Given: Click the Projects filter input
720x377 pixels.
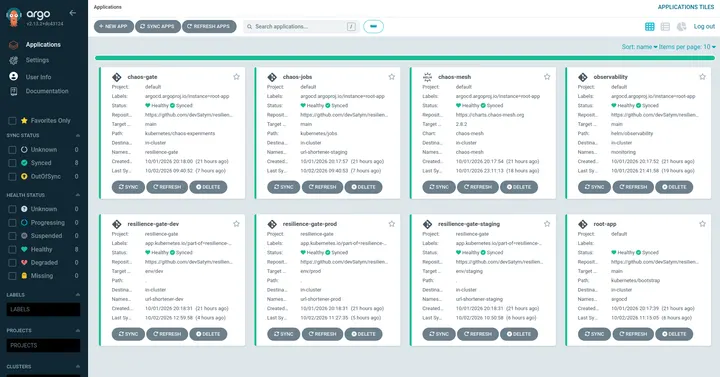Looking at the screenshot, I should (43, 345).
